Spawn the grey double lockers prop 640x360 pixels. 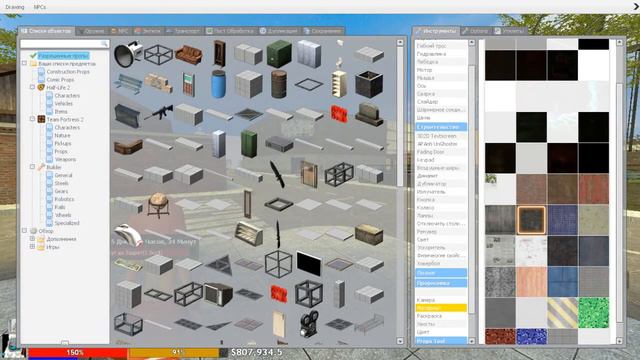coord(309,53)
